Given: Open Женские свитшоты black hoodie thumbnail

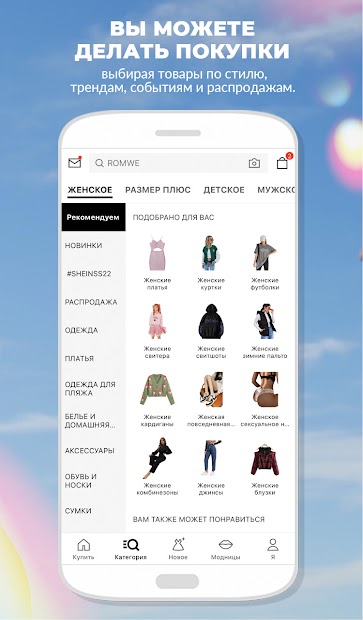Looking at the screenshot, I should pos(211,321).
